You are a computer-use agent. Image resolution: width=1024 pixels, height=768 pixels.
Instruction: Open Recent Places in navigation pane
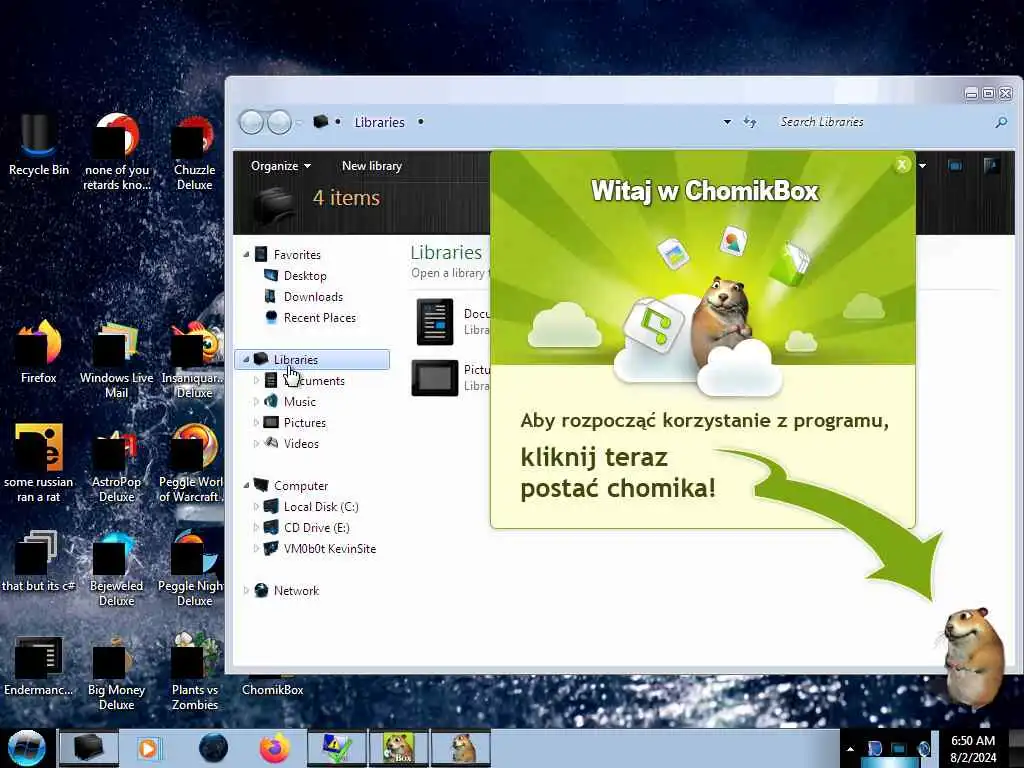(x=320, y=317)
